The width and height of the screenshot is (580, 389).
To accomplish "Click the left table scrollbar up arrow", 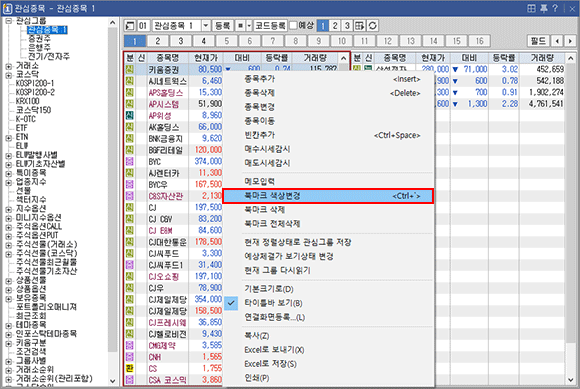I will [x=344, y=58].
